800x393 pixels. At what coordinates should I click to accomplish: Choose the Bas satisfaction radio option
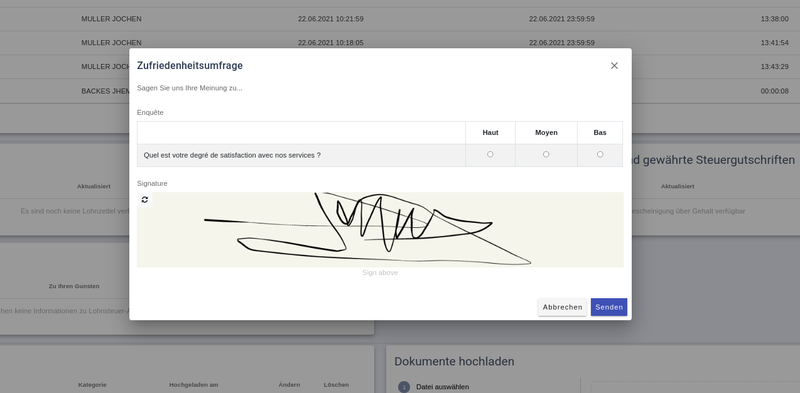(x=600, y=154)
